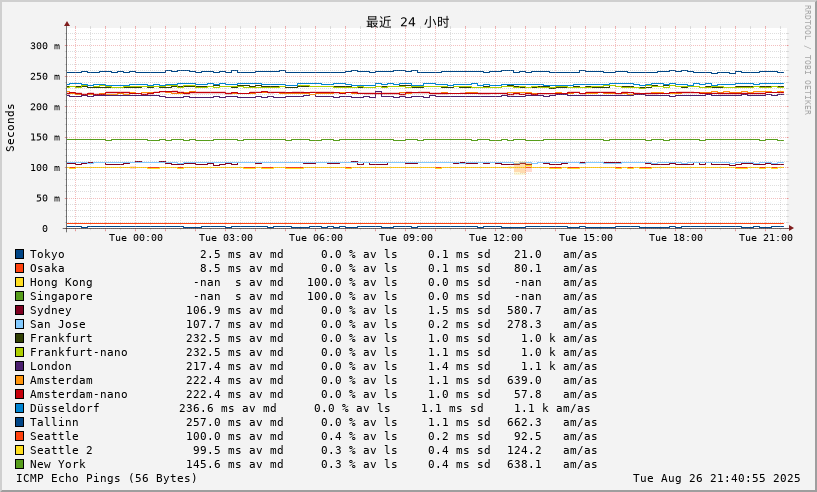Click the Seconds y-axis label
Screen dimensions: 817x492
(10, 128)
